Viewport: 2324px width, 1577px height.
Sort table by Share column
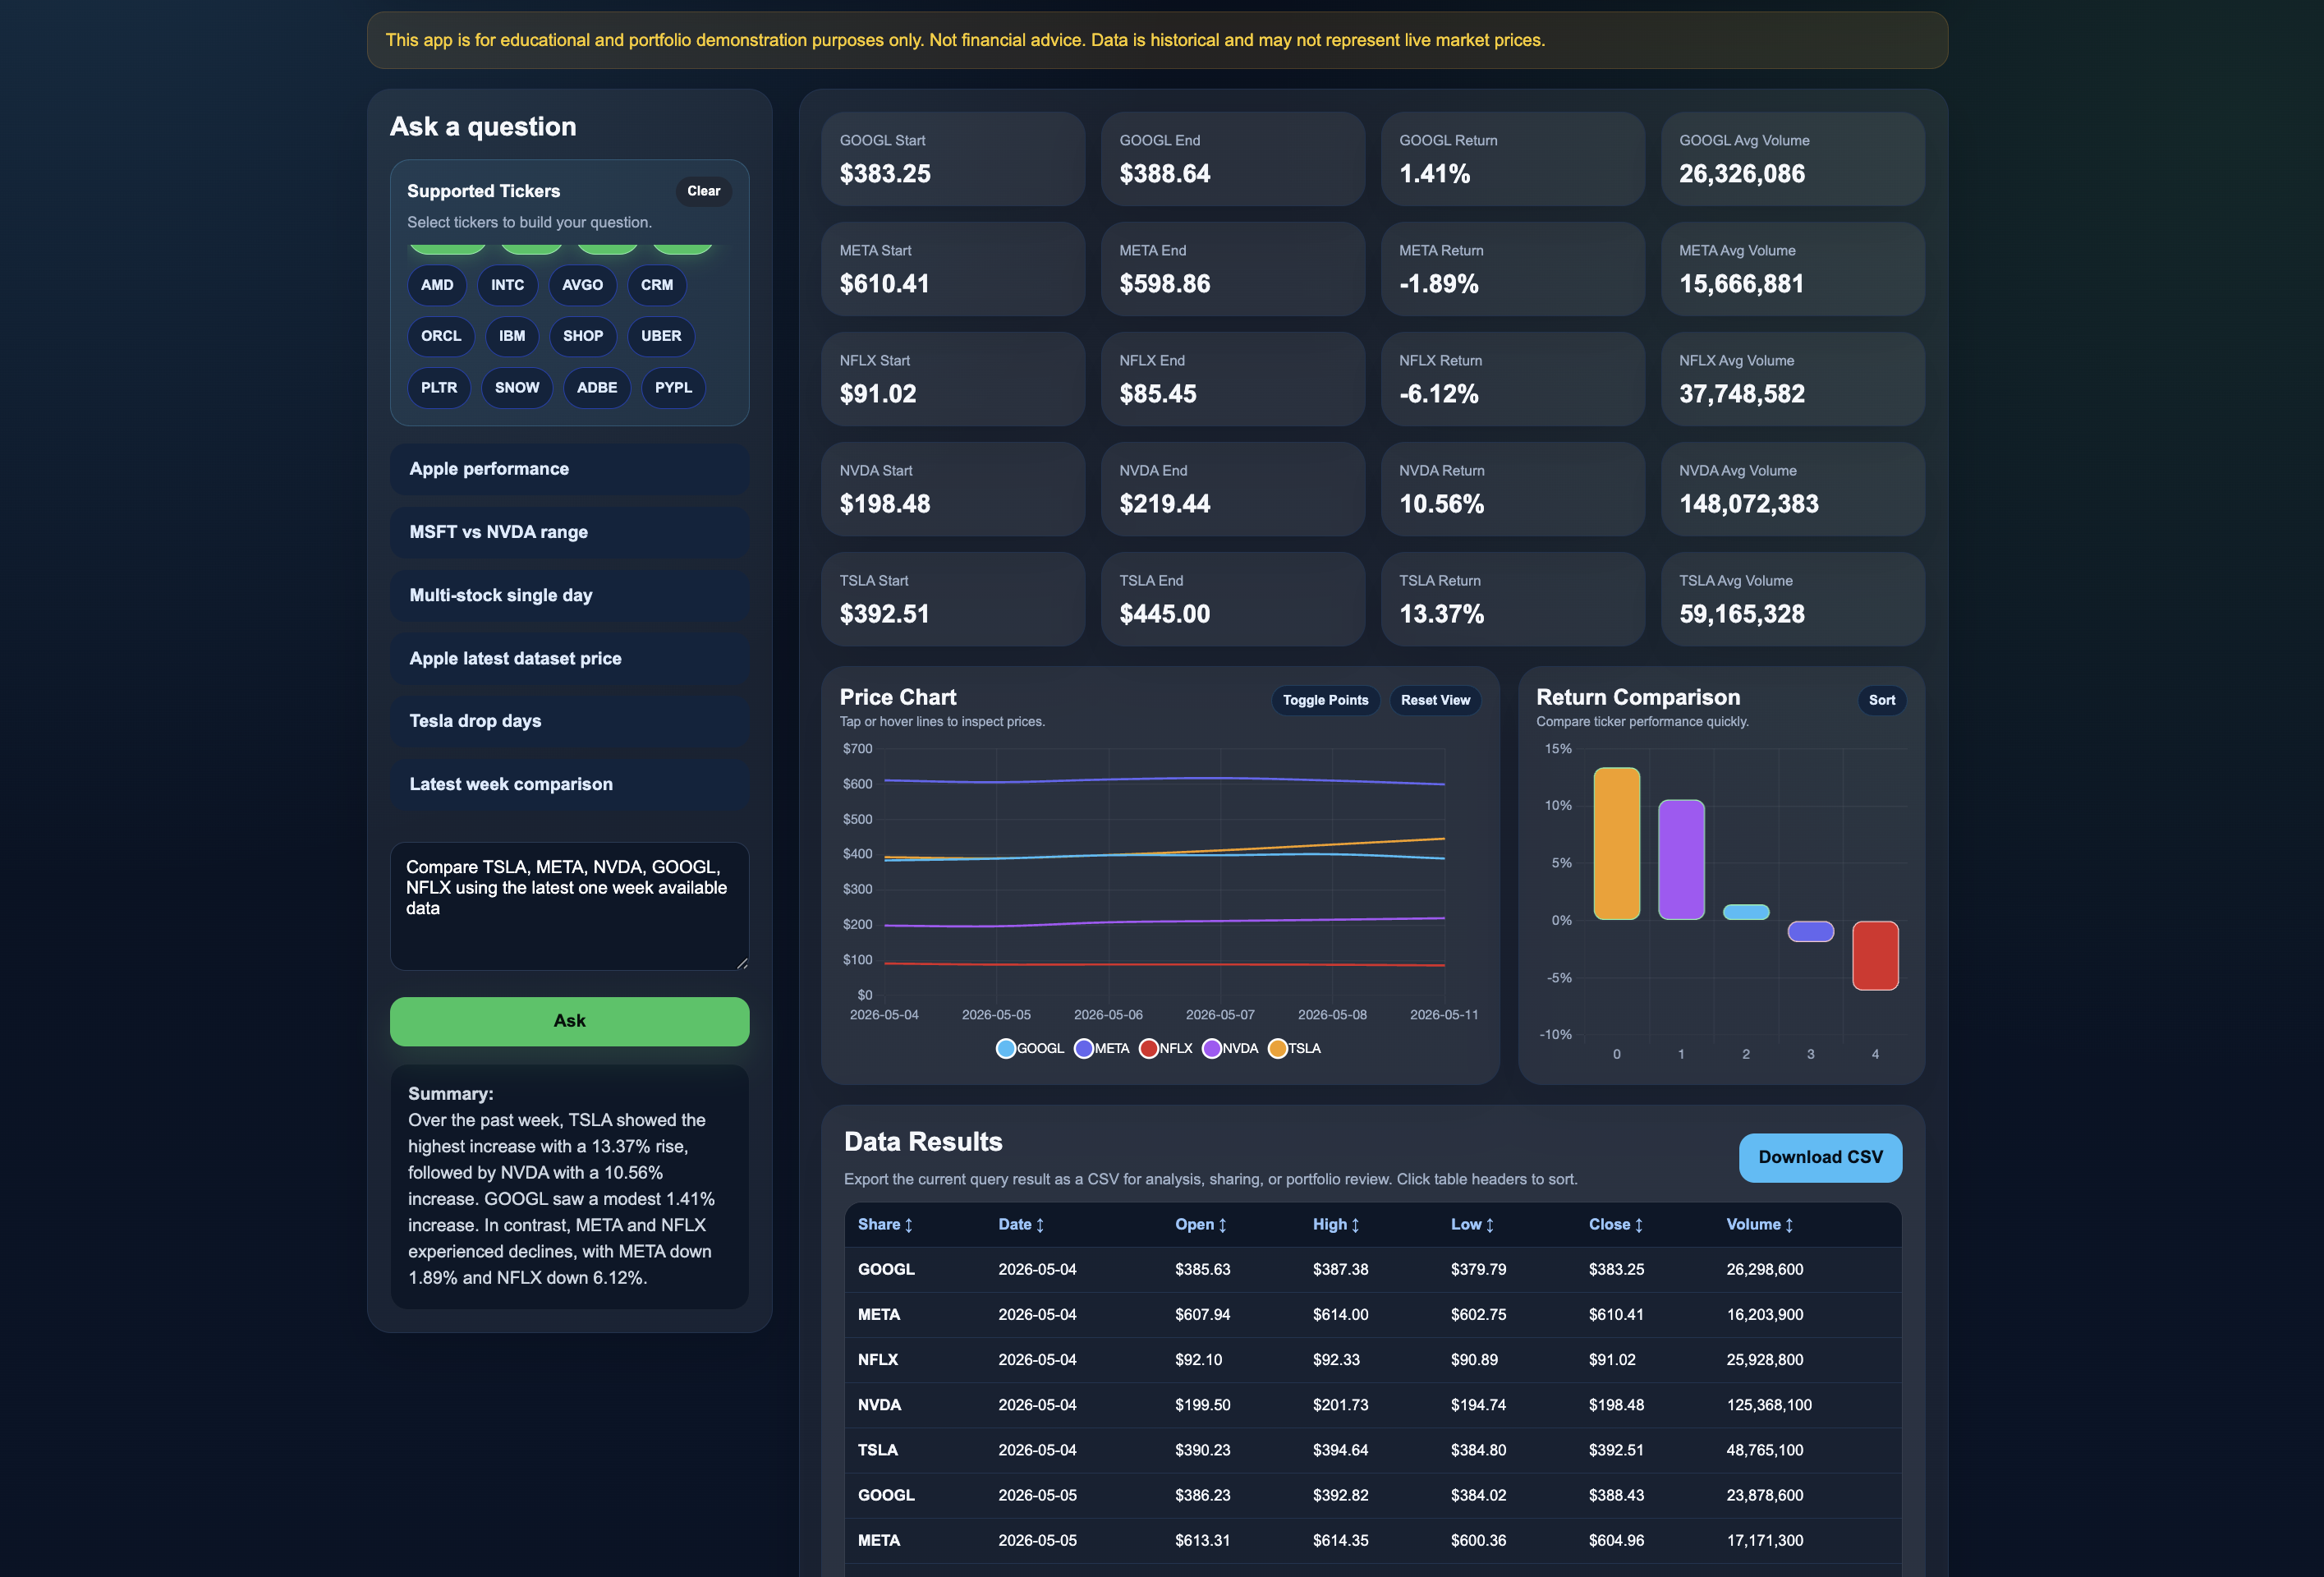[x=885, y=1224]
